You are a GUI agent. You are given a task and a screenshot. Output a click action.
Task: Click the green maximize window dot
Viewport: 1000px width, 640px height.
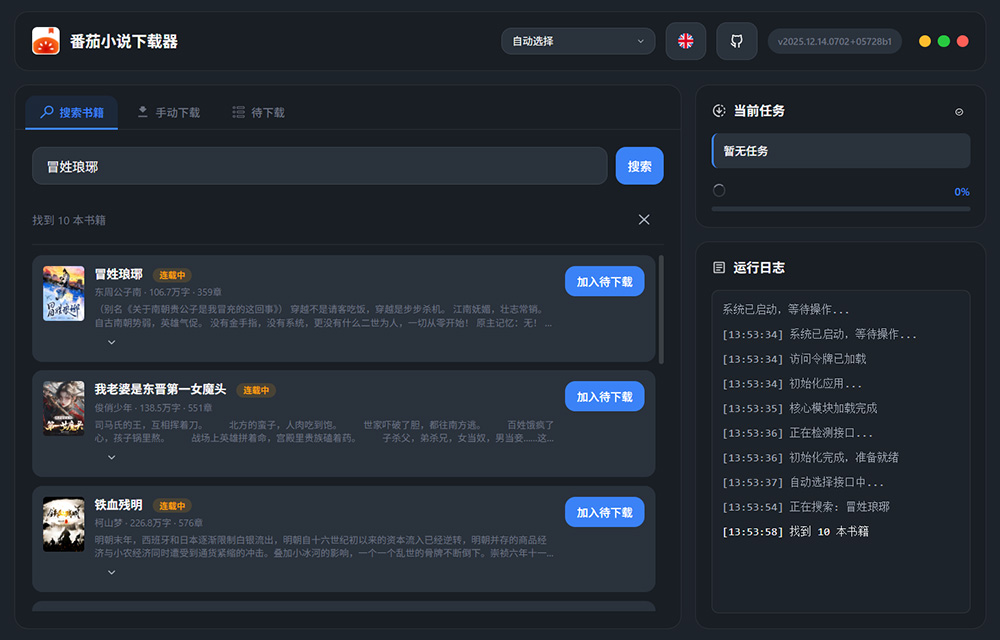pyautogui.click(x=944, y=41)
